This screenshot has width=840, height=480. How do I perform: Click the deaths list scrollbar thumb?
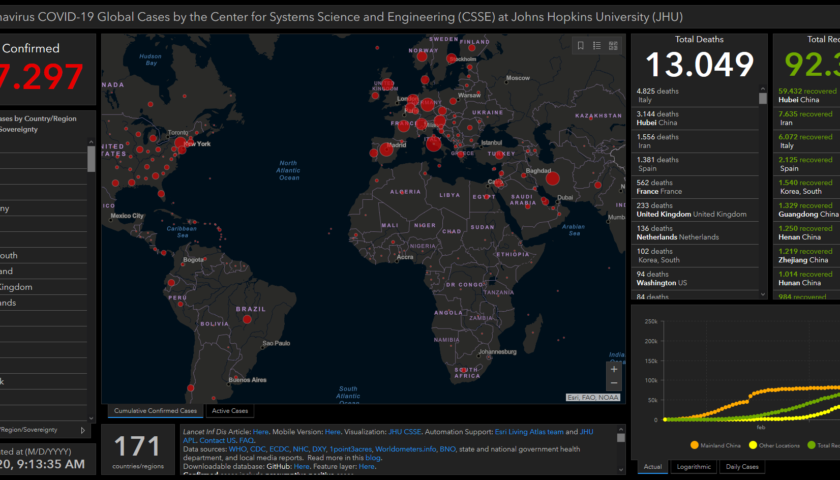763,99
